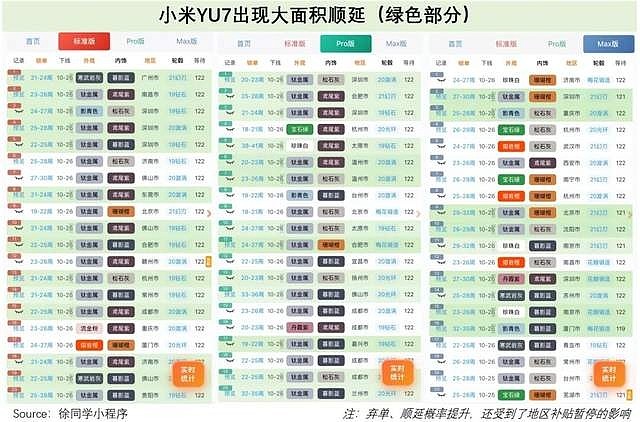Click green 宝石绿 chip in Max panel 南宁市 row
Screen dimensions: 640x422
pos(511,180)
